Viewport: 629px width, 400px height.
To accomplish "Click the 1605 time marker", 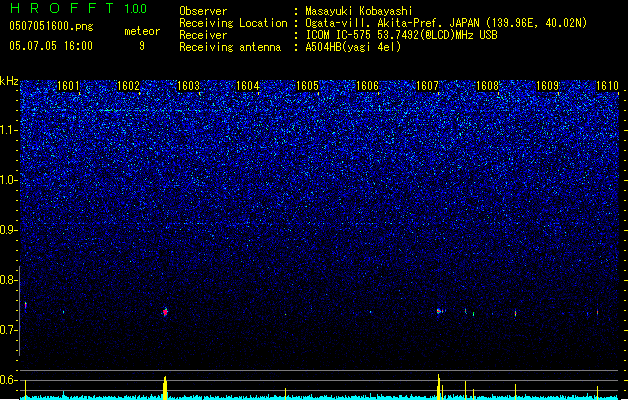I will point(308,86).
